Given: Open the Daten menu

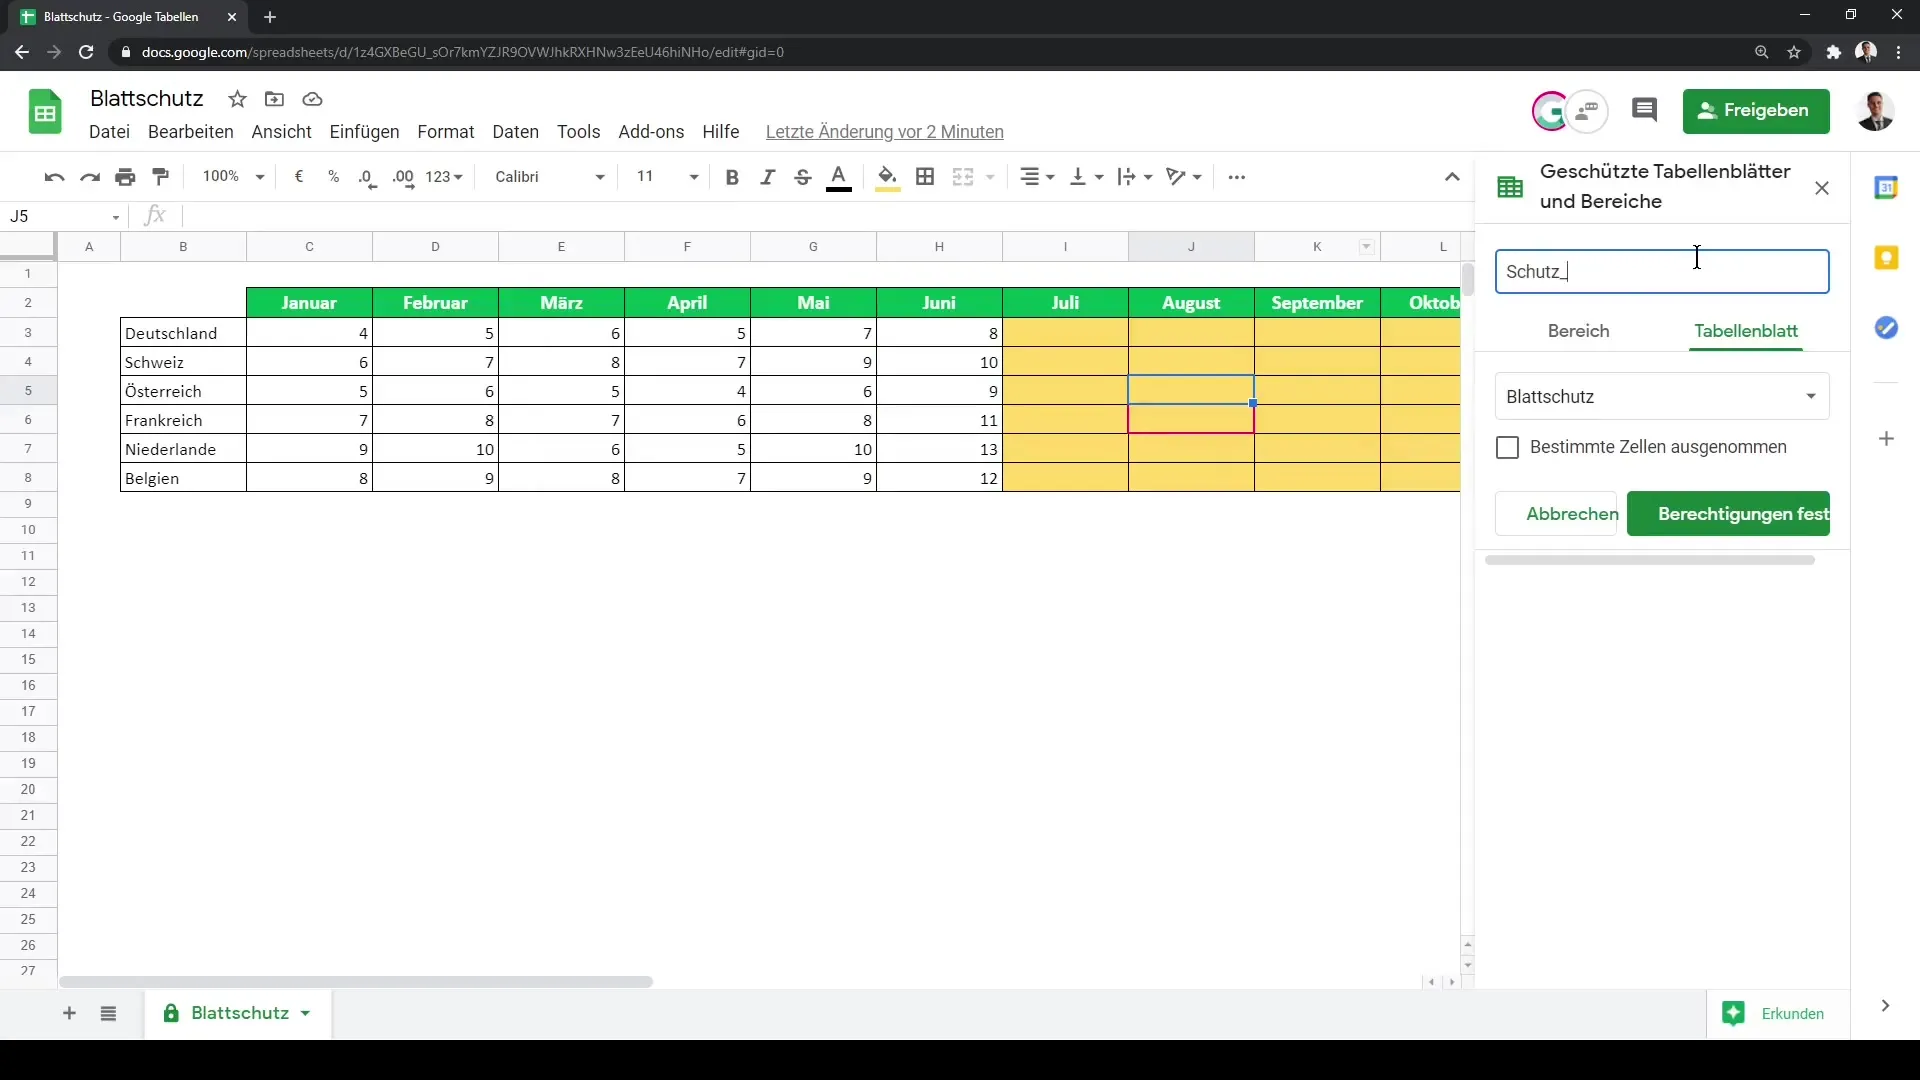Looking at the screenshot, I should [515, 132].
